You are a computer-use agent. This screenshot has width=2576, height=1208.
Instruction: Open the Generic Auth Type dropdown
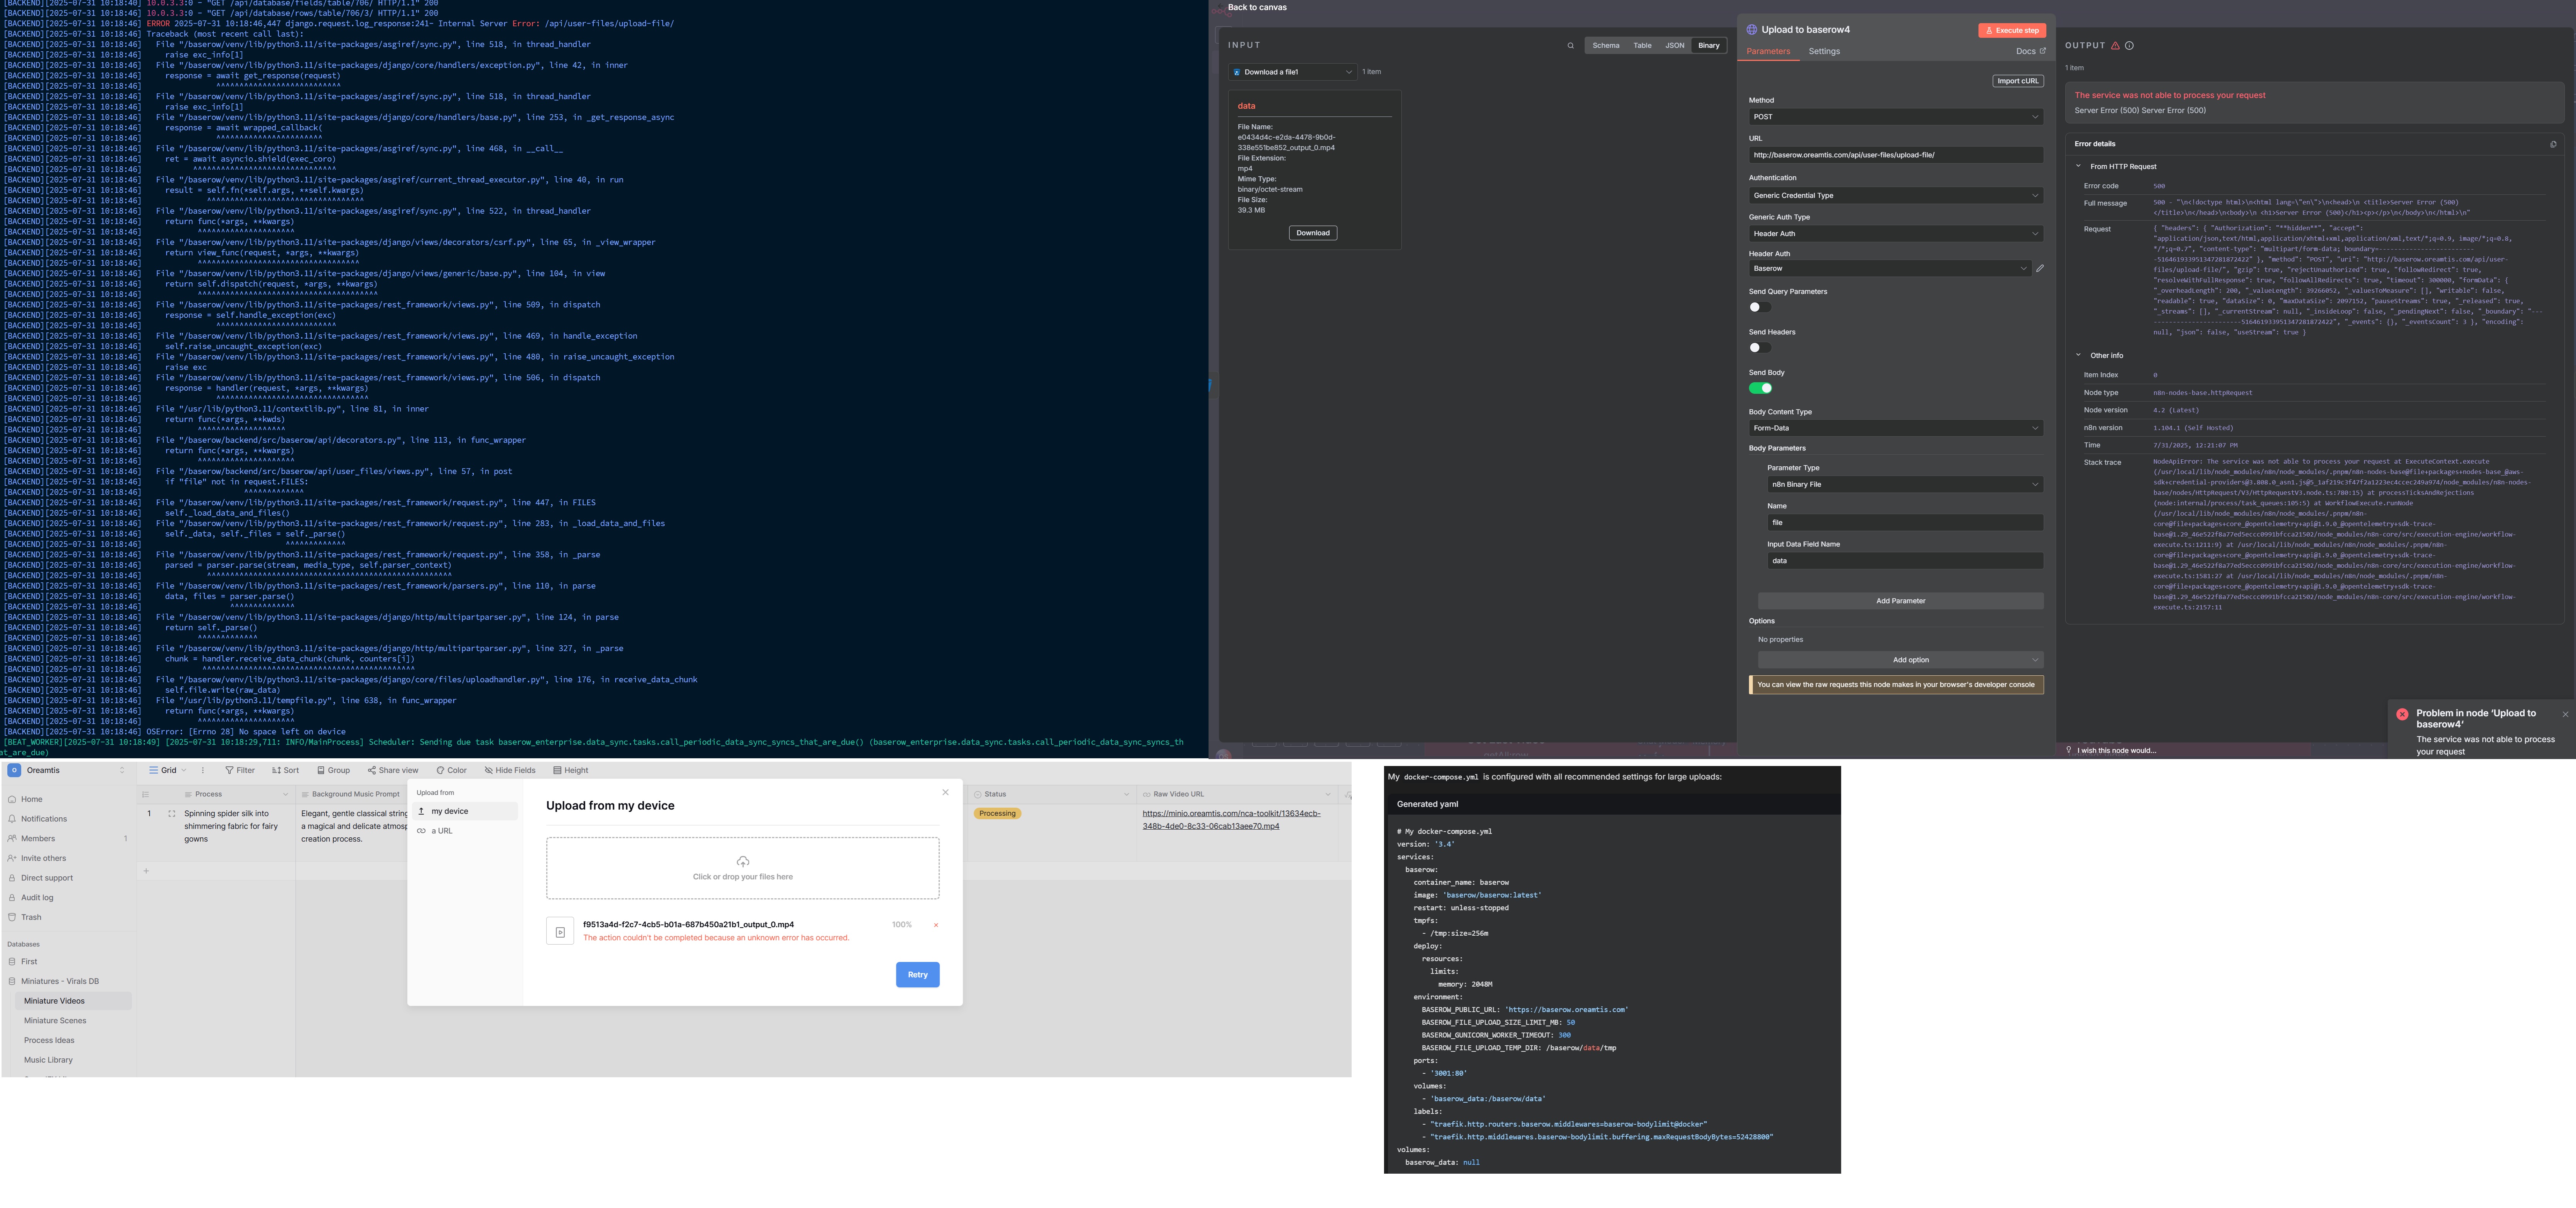pos(1895,234)
